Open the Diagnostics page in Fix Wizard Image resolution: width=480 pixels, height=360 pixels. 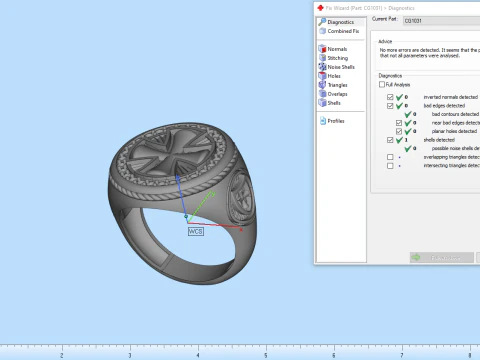pos(340,22)
